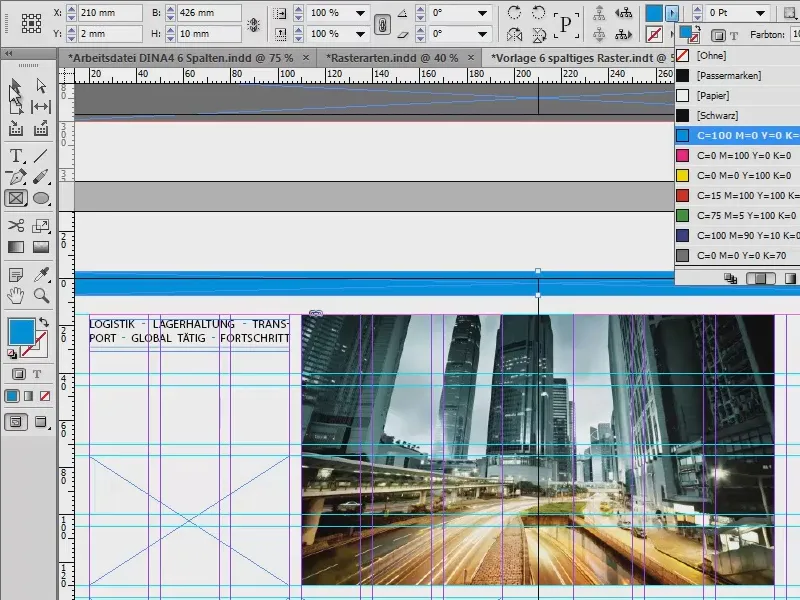
Task: Collapse the tools panel double-arrow
Action: (x=9, y=53)
